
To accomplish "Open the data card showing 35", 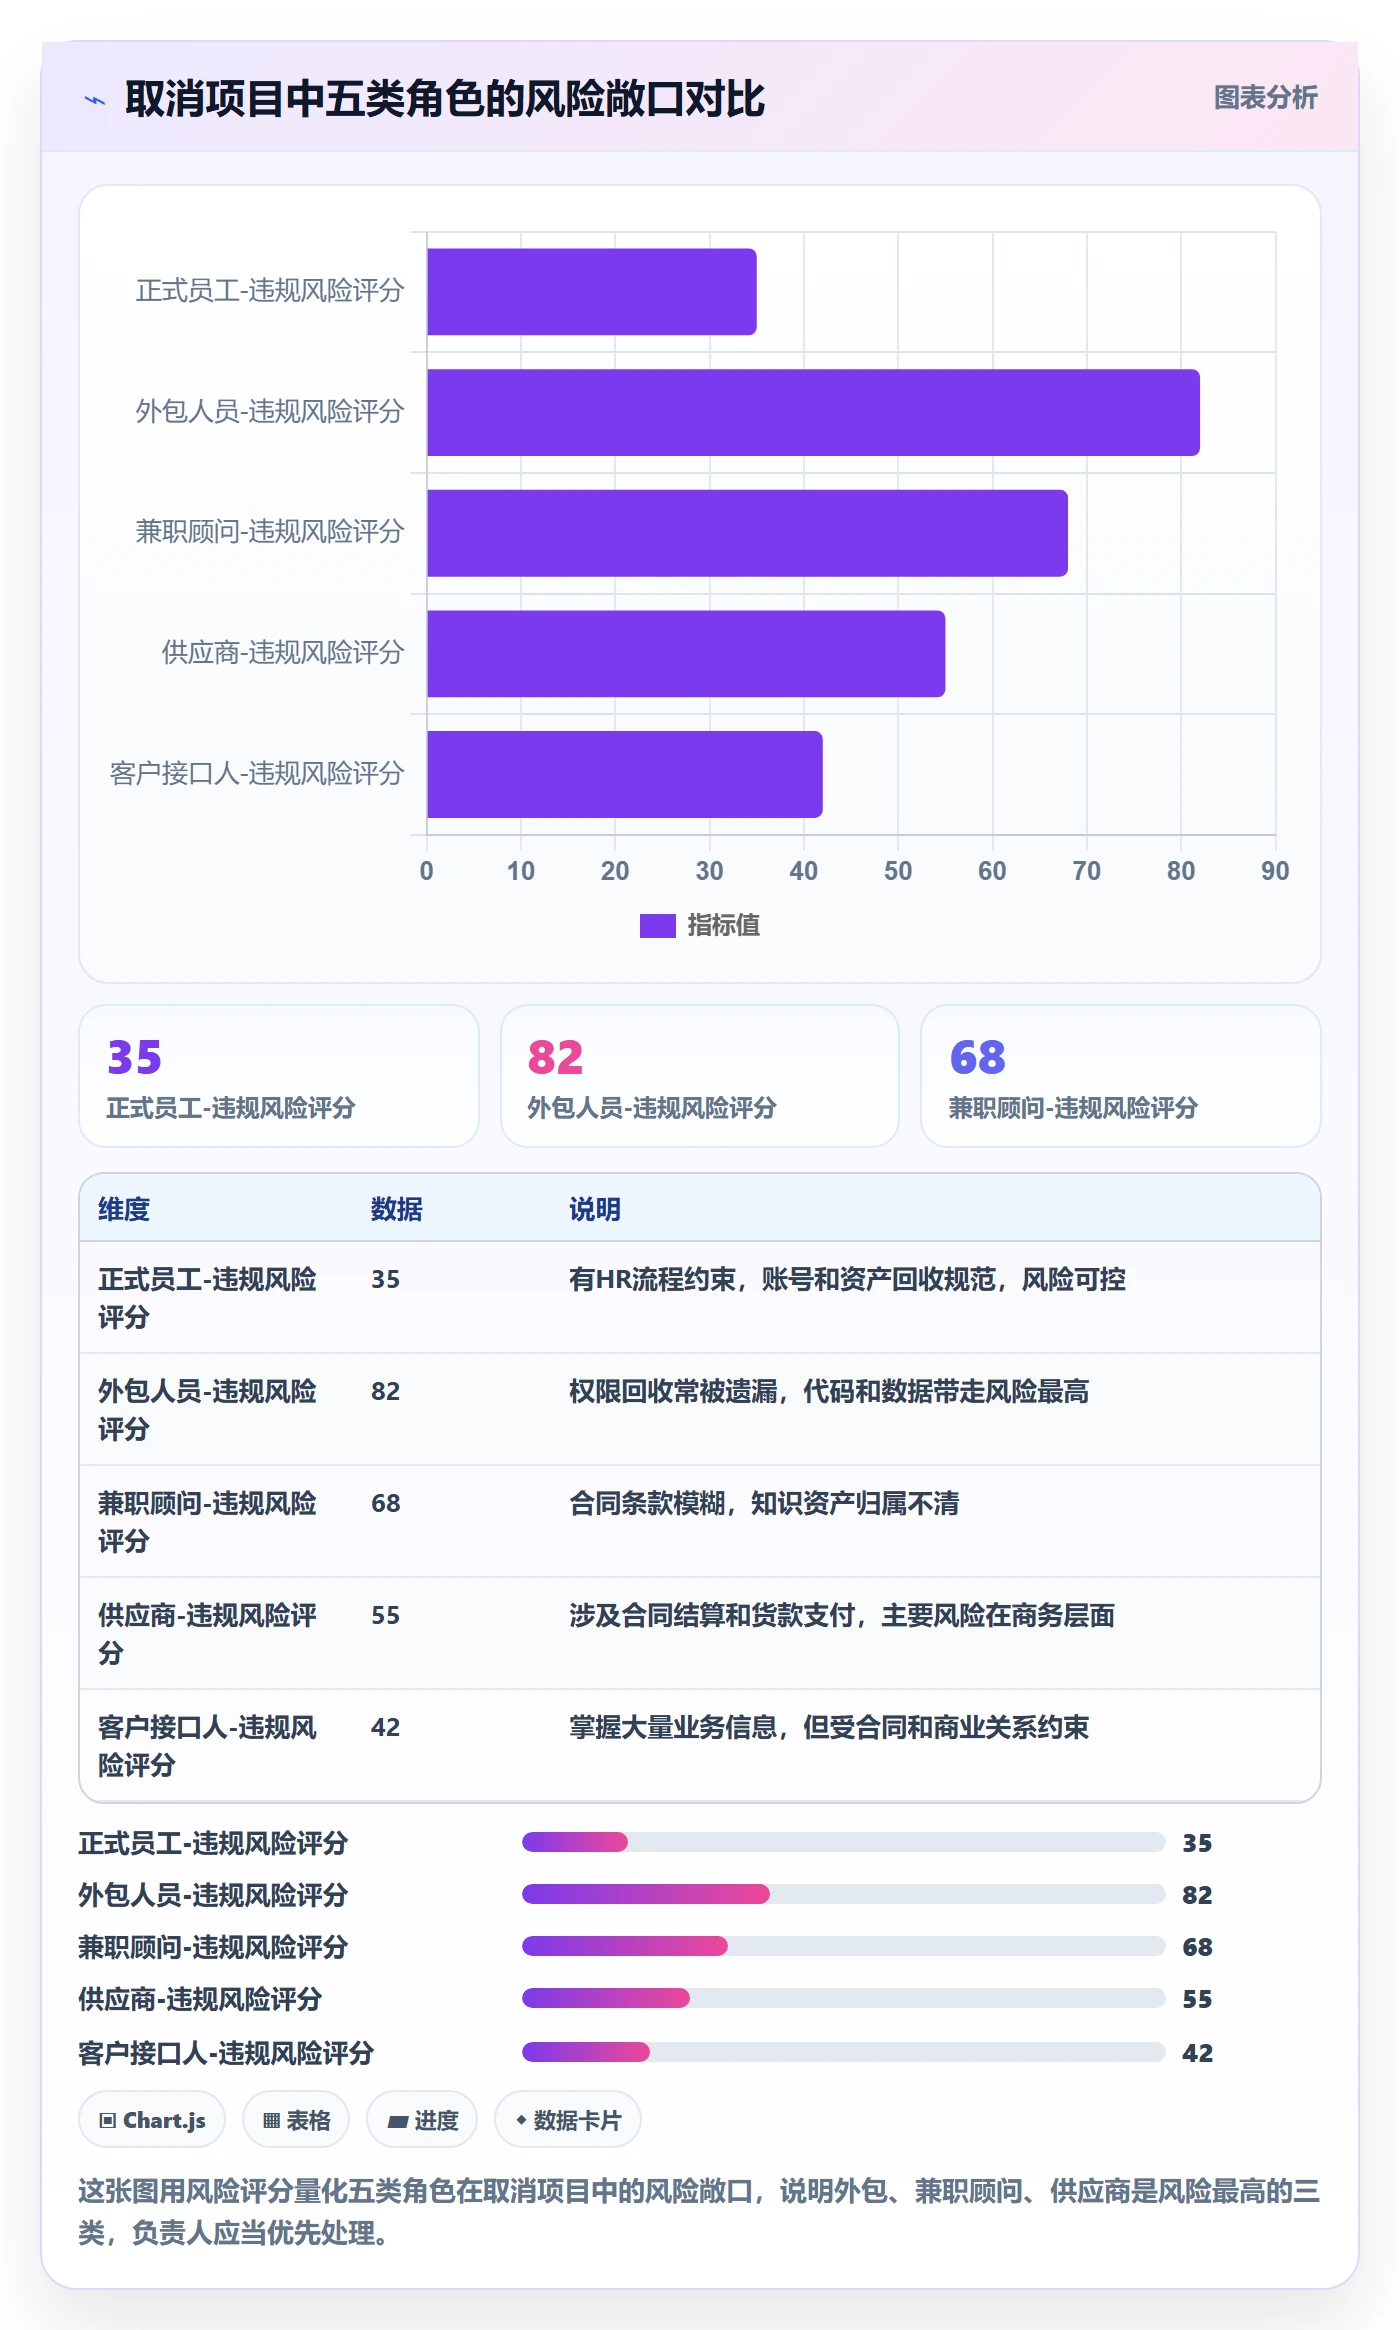I will [279, 1076].
